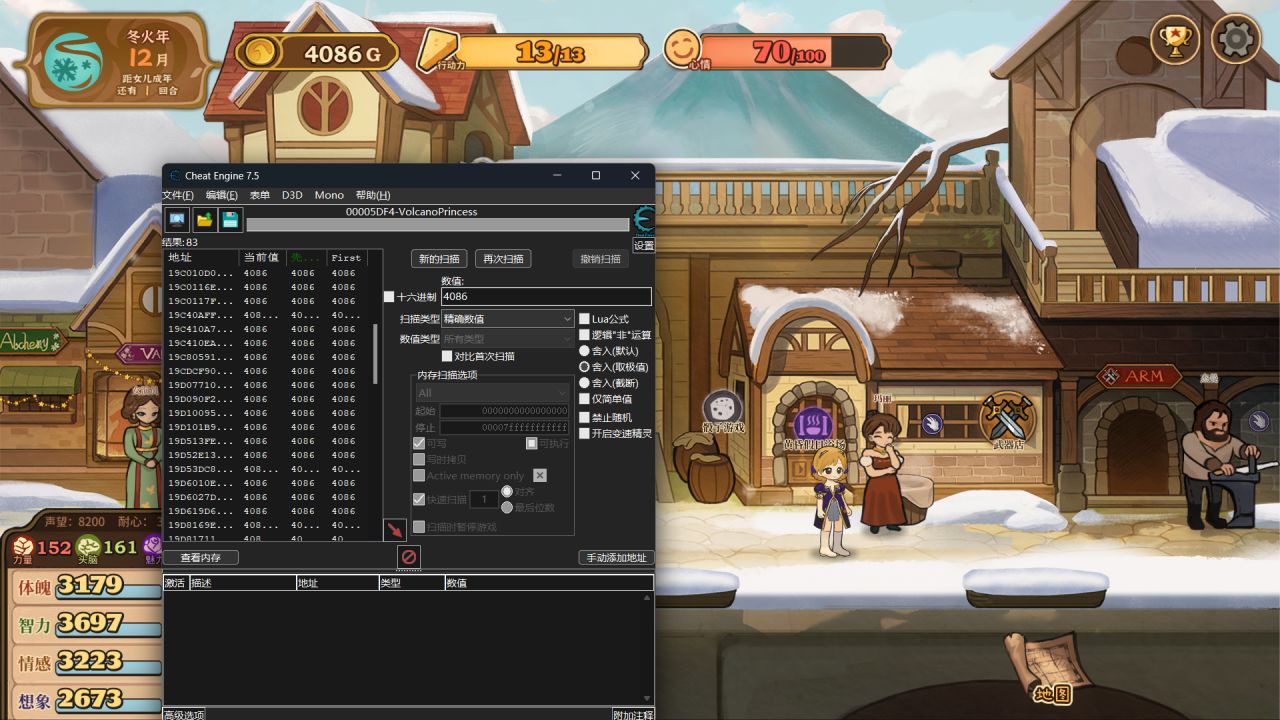Click the cheese action points icon
This screenshot has width=1280, height=720.
pos(437,48)
